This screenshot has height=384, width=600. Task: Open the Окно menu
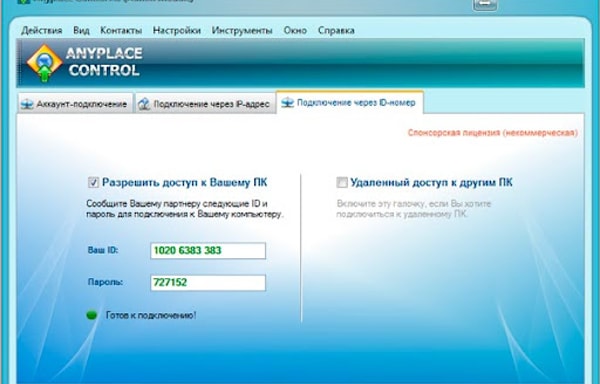(295, 30)
